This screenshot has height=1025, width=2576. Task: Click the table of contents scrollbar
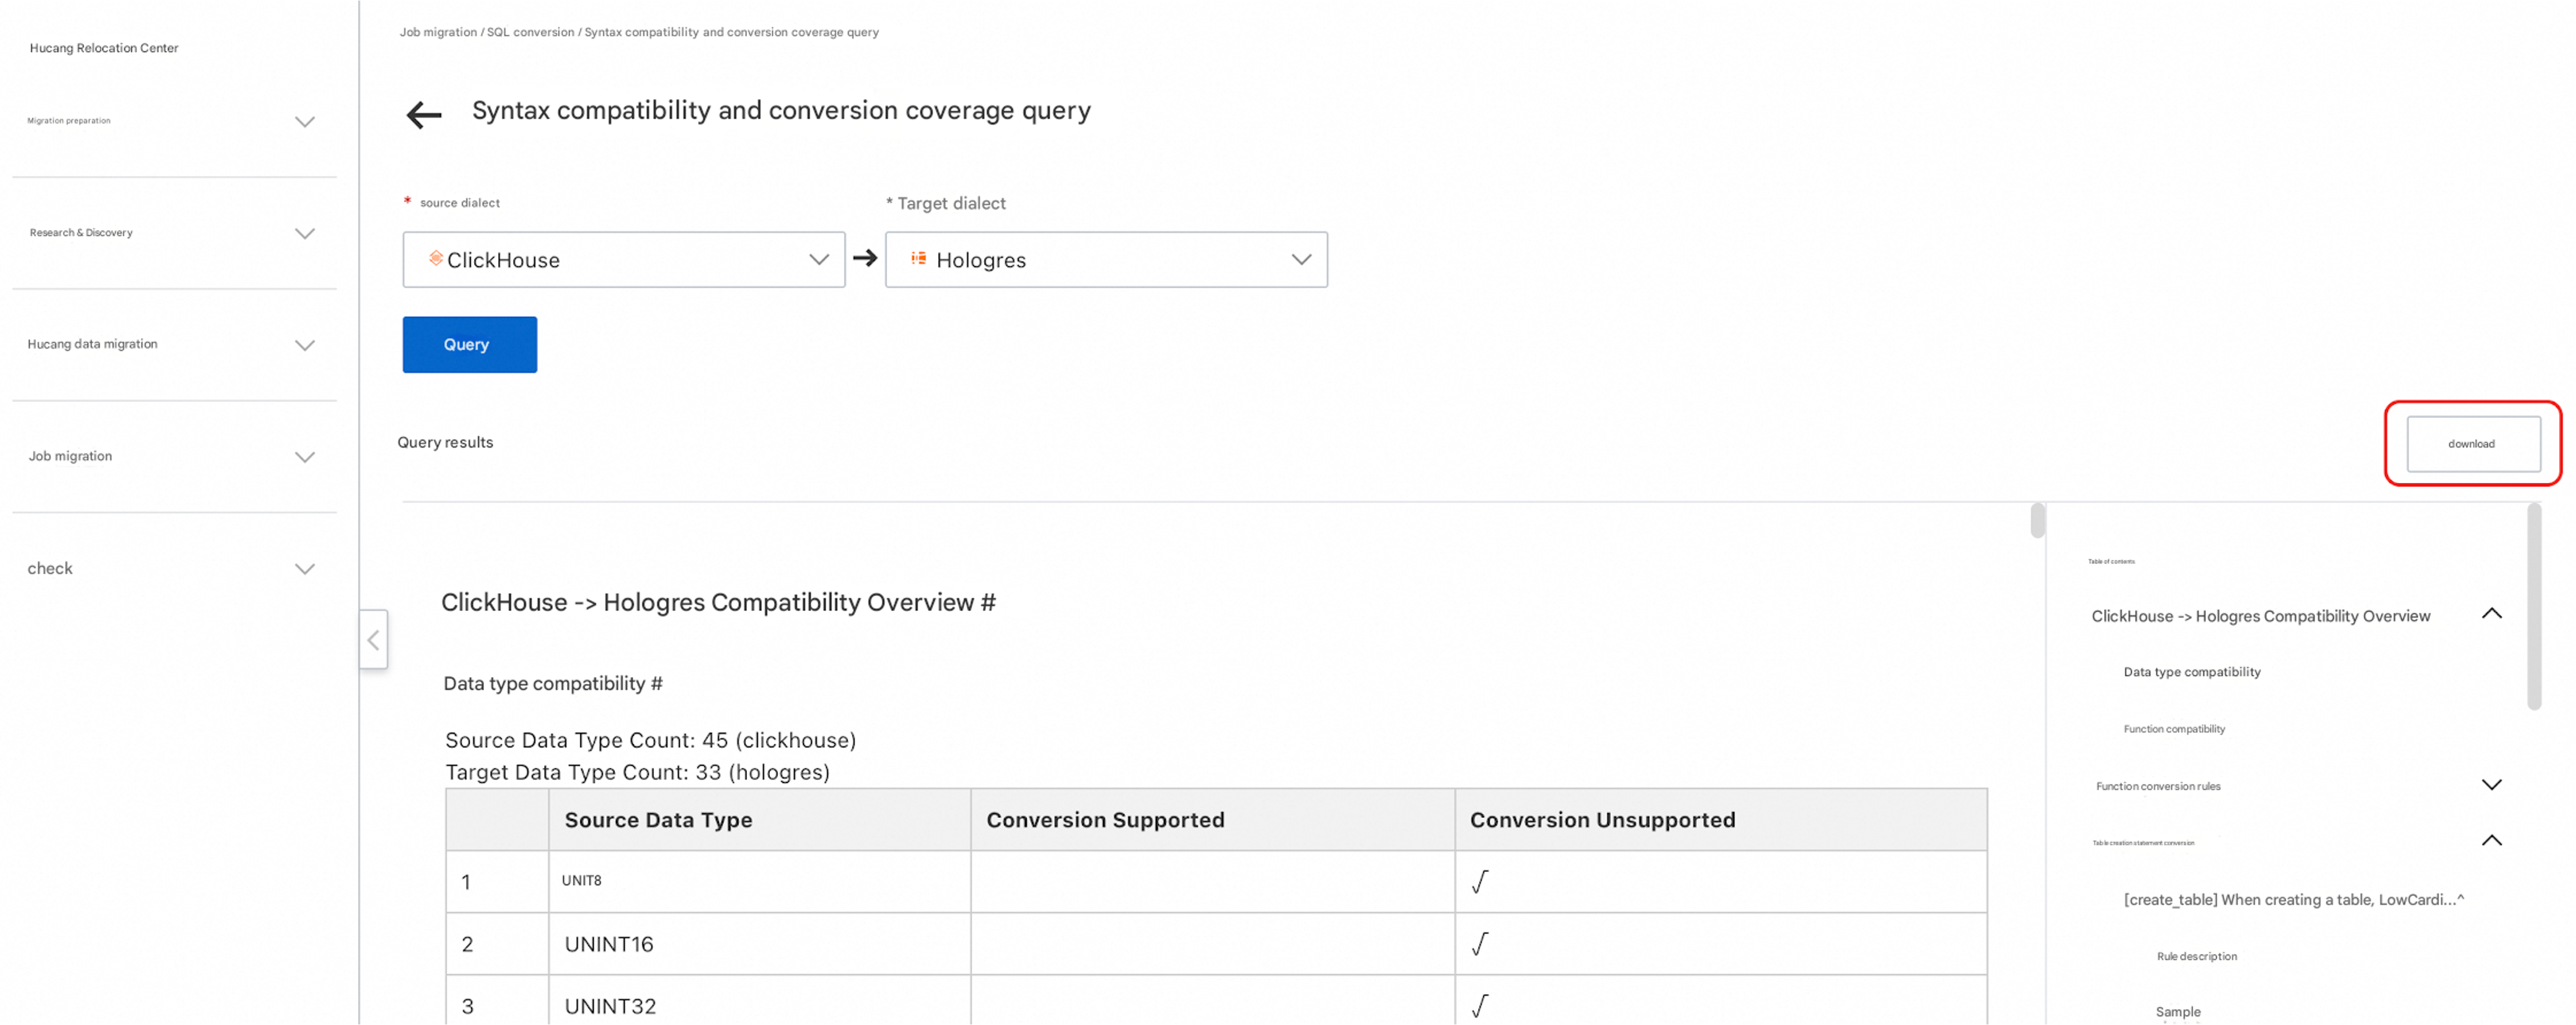point(2533,606)
